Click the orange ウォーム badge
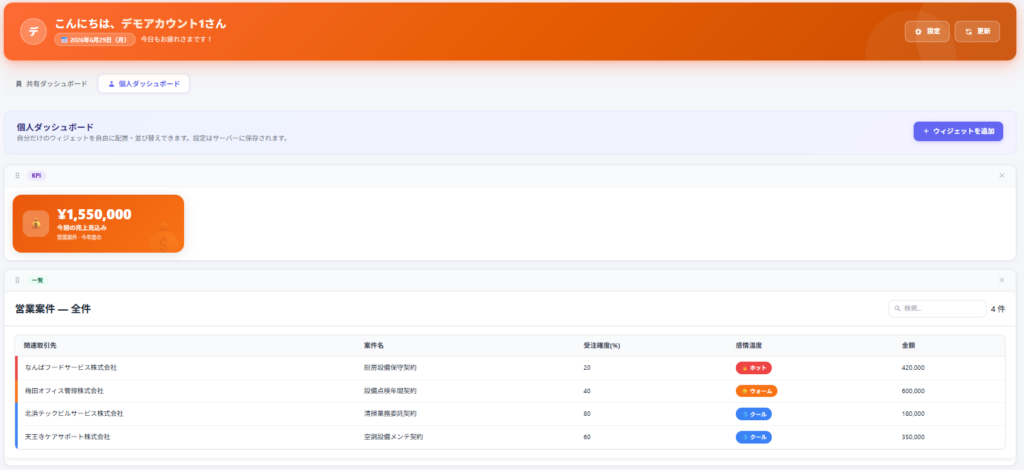The width and height of the screenshot is (1024, 470). pos(756,390)
